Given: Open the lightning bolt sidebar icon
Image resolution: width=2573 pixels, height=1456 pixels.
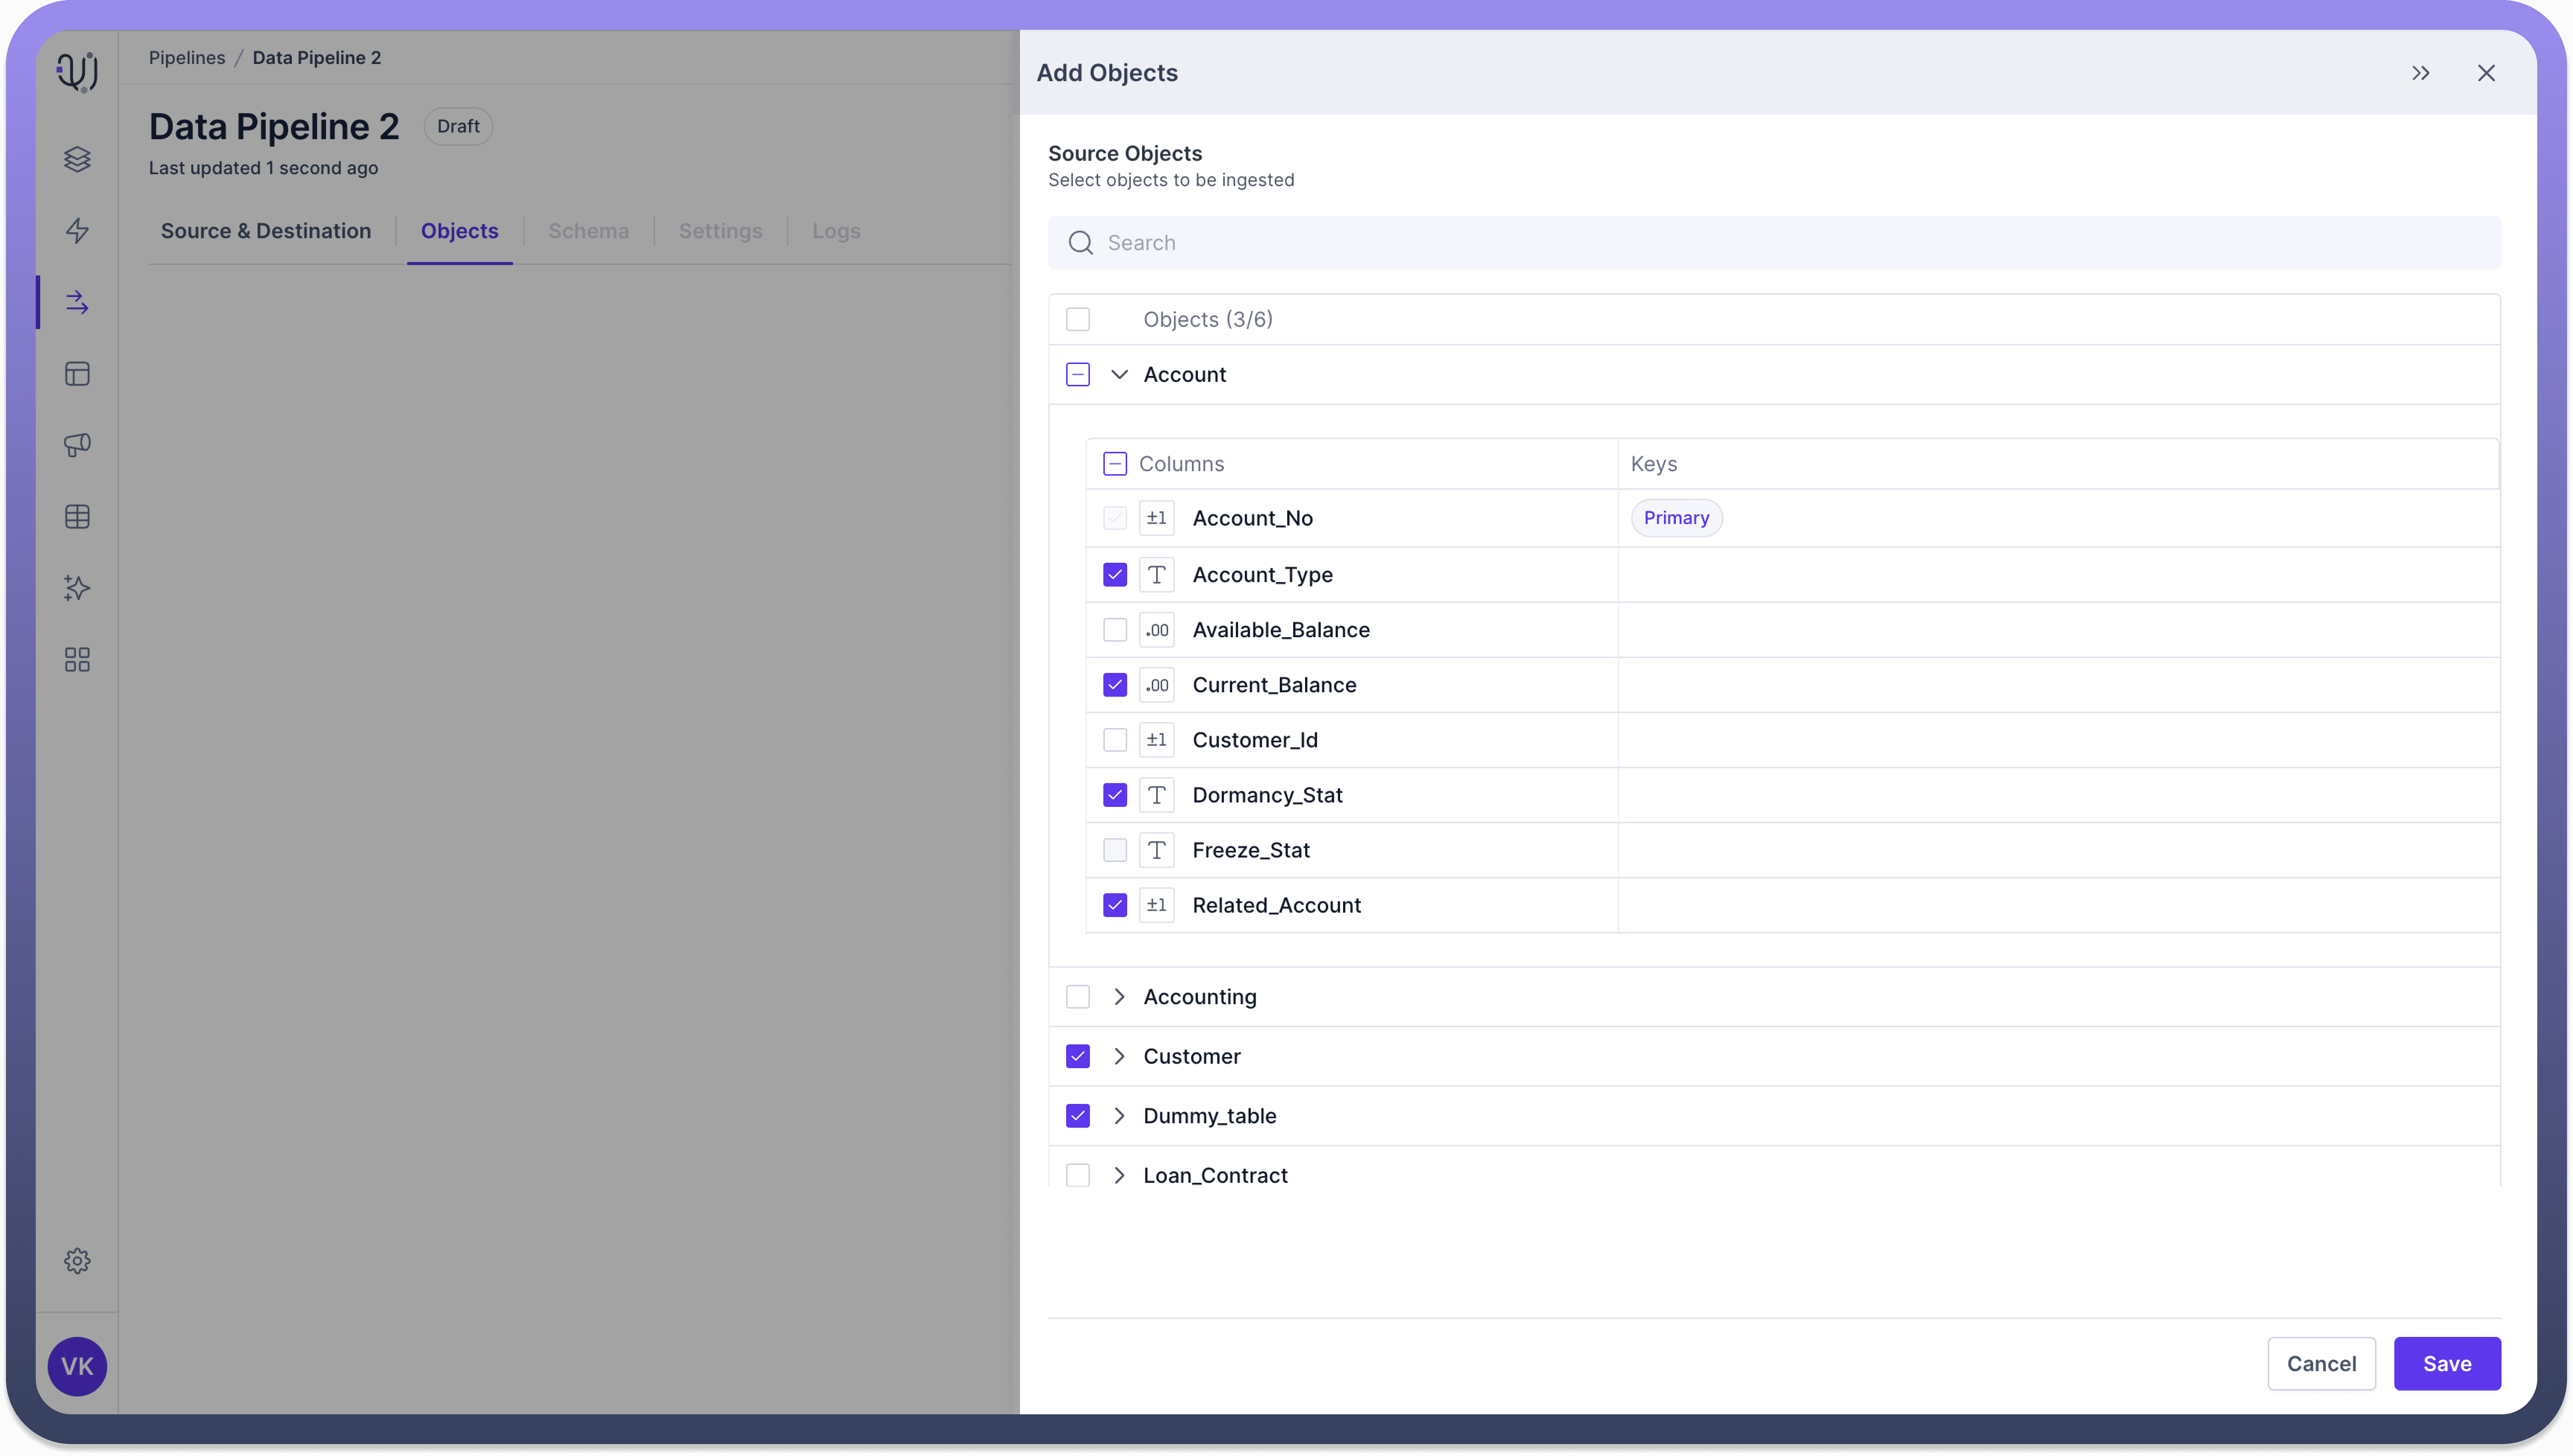Looking at the screenshot, I should coord(77,231).
